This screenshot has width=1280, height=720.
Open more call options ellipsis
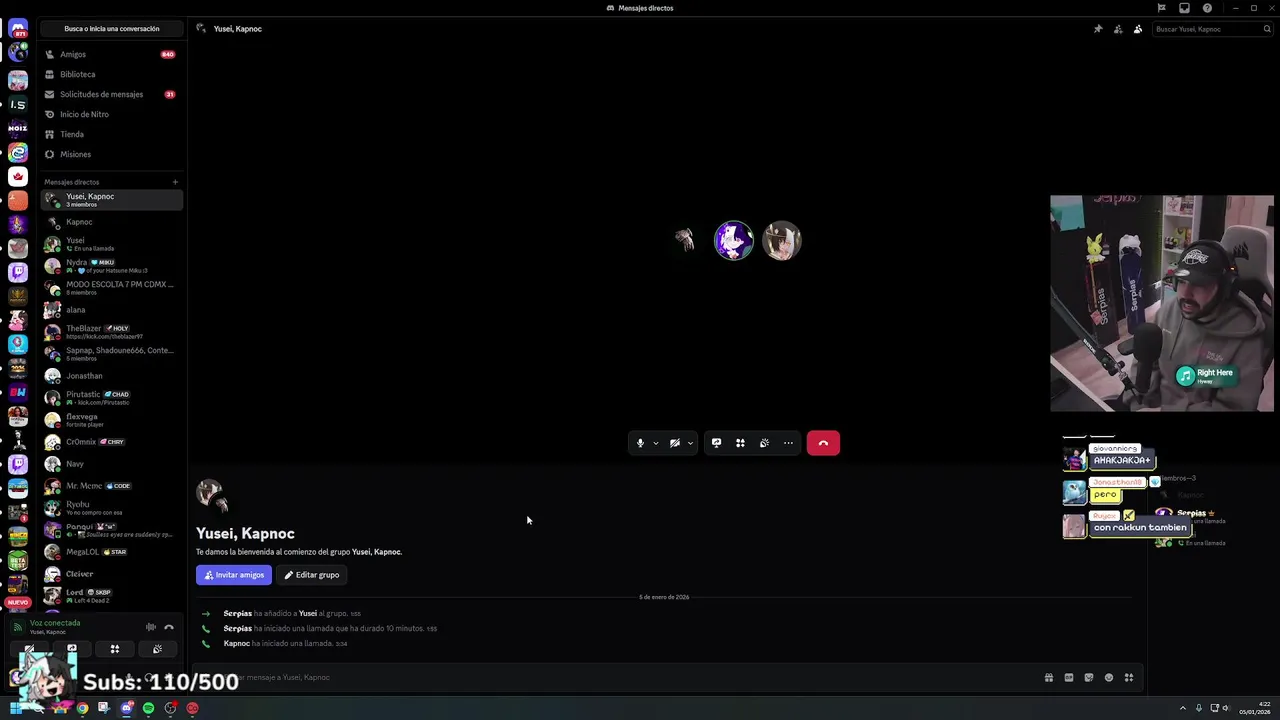[788, 443]
